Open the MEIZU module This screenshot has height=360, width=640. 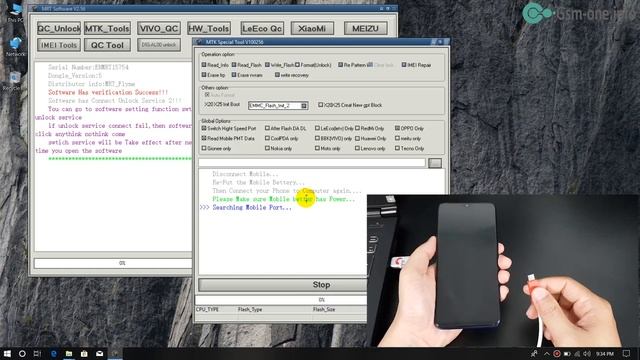[x=366, y=28]
